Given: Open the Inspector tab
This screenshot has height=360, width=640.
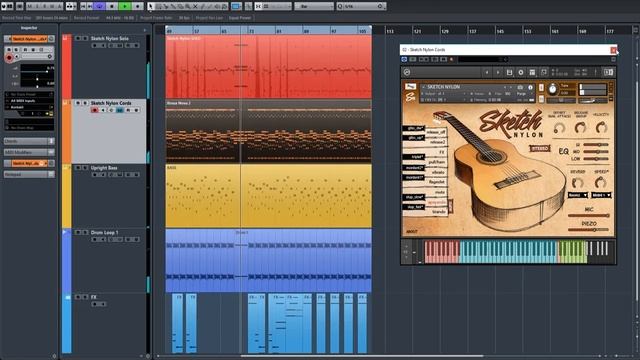Looking at the screenshot, I should (29, 28).
